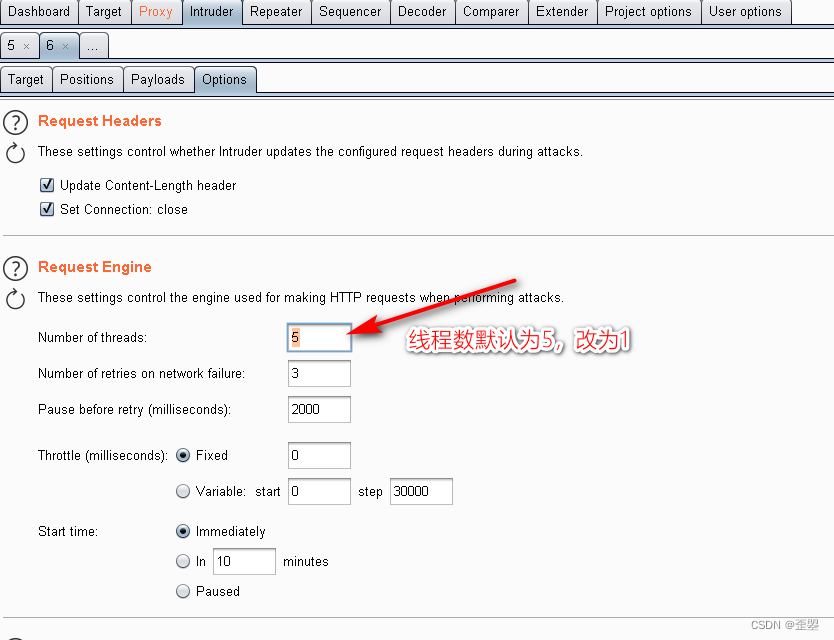834x640 pixels.
Task: Open the Sequencer tab
Action: [350, 12]
